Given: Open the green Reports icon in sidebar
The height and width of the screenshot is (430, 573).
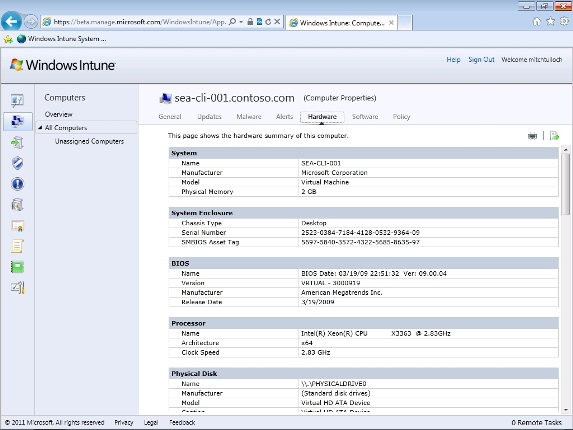Looking at the screenshot, I should pyautogui.click(x=17, y=267).
